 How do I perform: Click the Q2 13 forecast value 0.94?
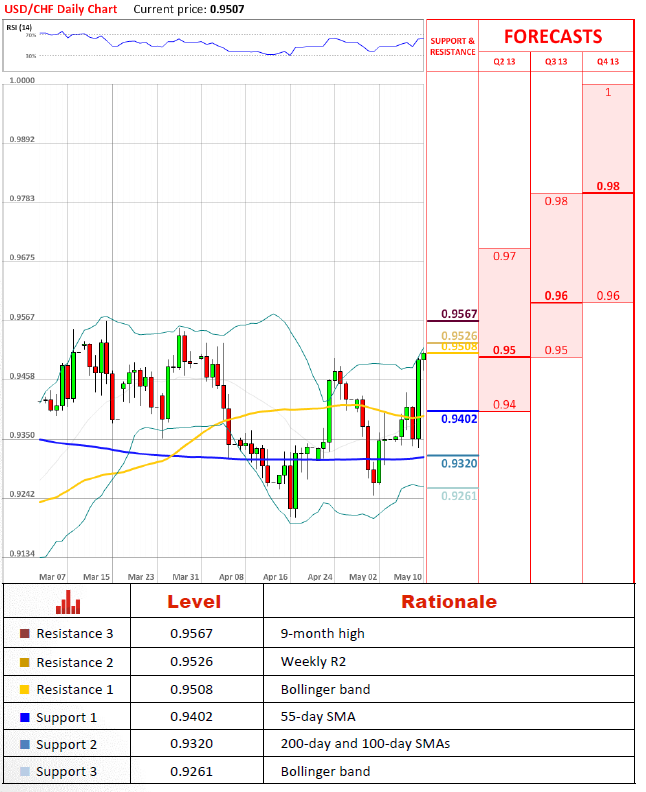click(x=505, y=404)
